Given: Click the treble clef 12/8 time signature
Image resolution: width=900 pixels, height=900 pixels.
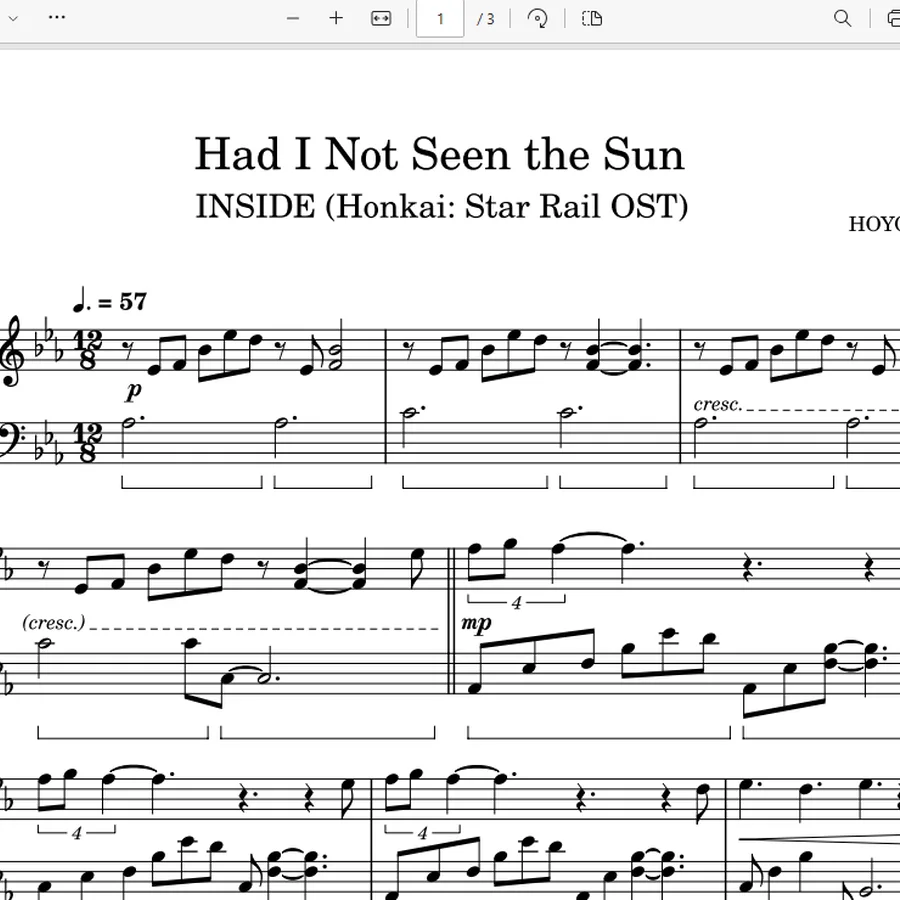Looking at the screenshot, I should (x=87, y=350).
